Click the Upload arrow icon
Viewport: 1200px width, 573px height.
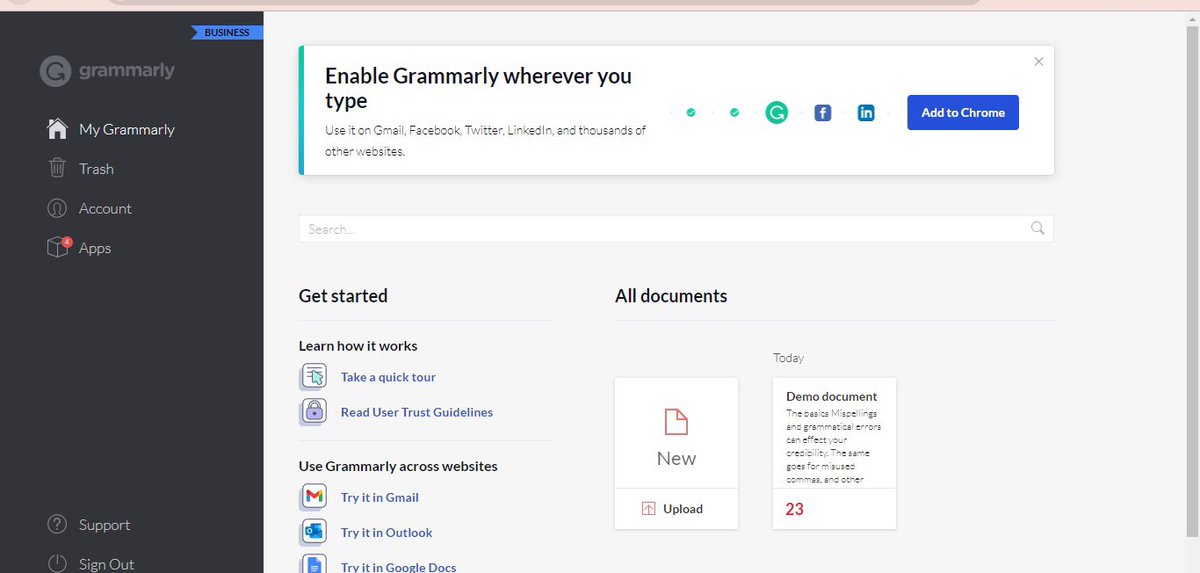point(648,509)
